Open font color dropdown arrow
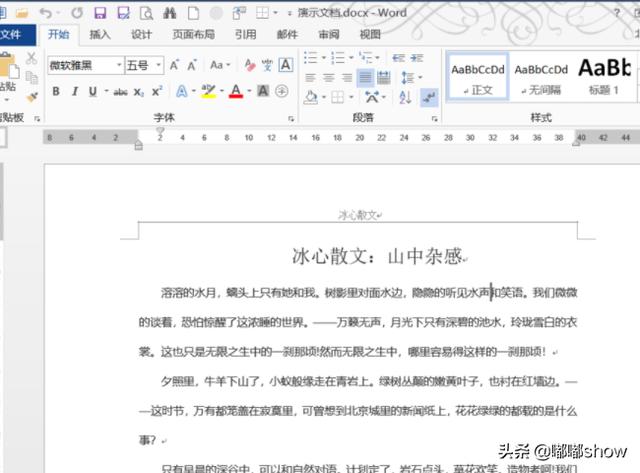 pos(249,91)
